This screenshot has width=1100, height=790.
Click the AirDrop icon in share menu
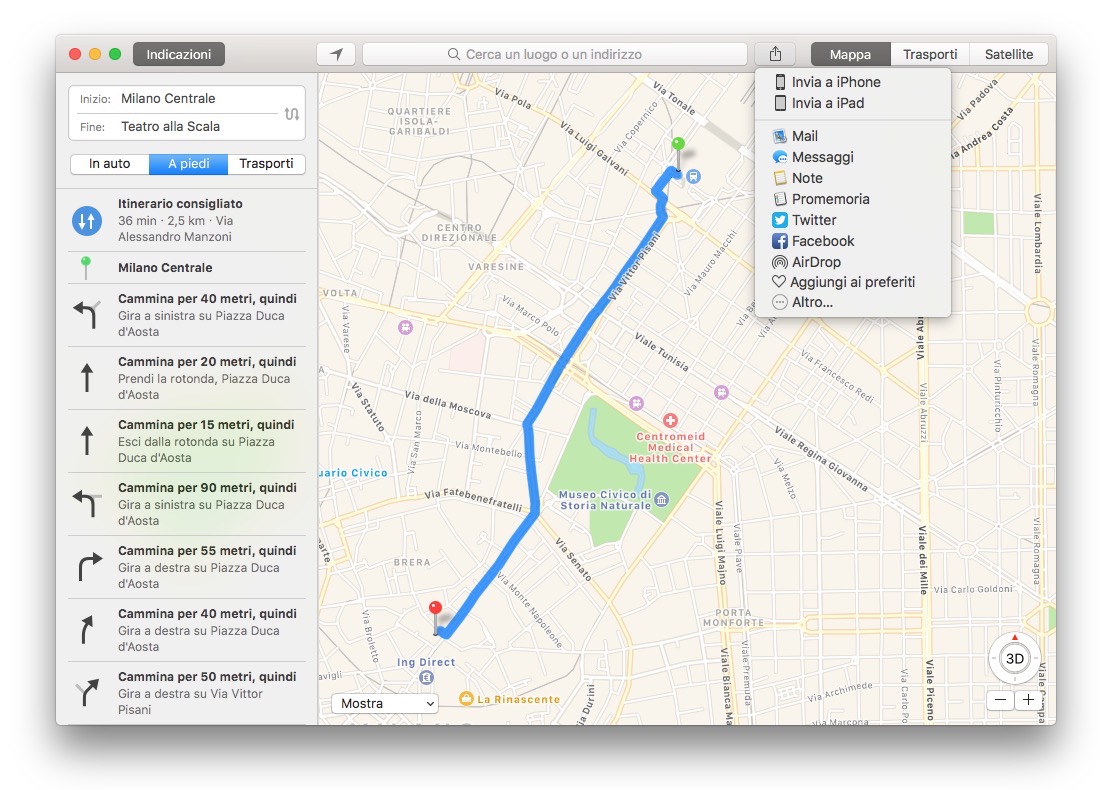(x=779, y=262)
